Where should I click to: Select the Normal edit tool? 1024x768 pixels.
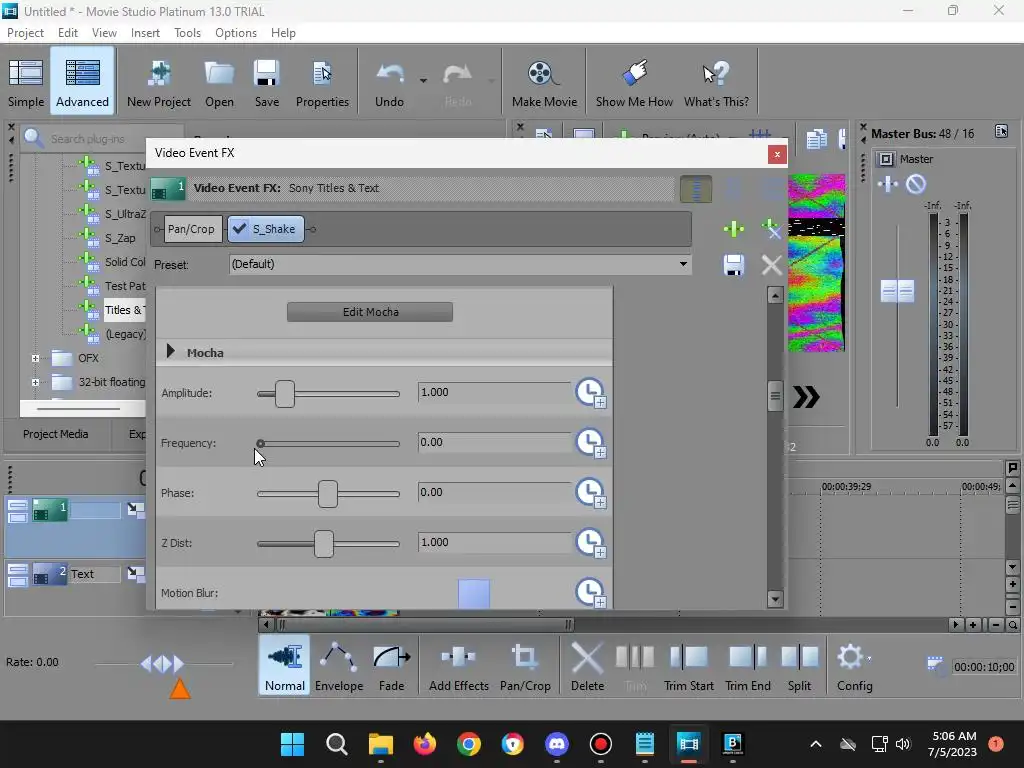(x=285, y=665)
